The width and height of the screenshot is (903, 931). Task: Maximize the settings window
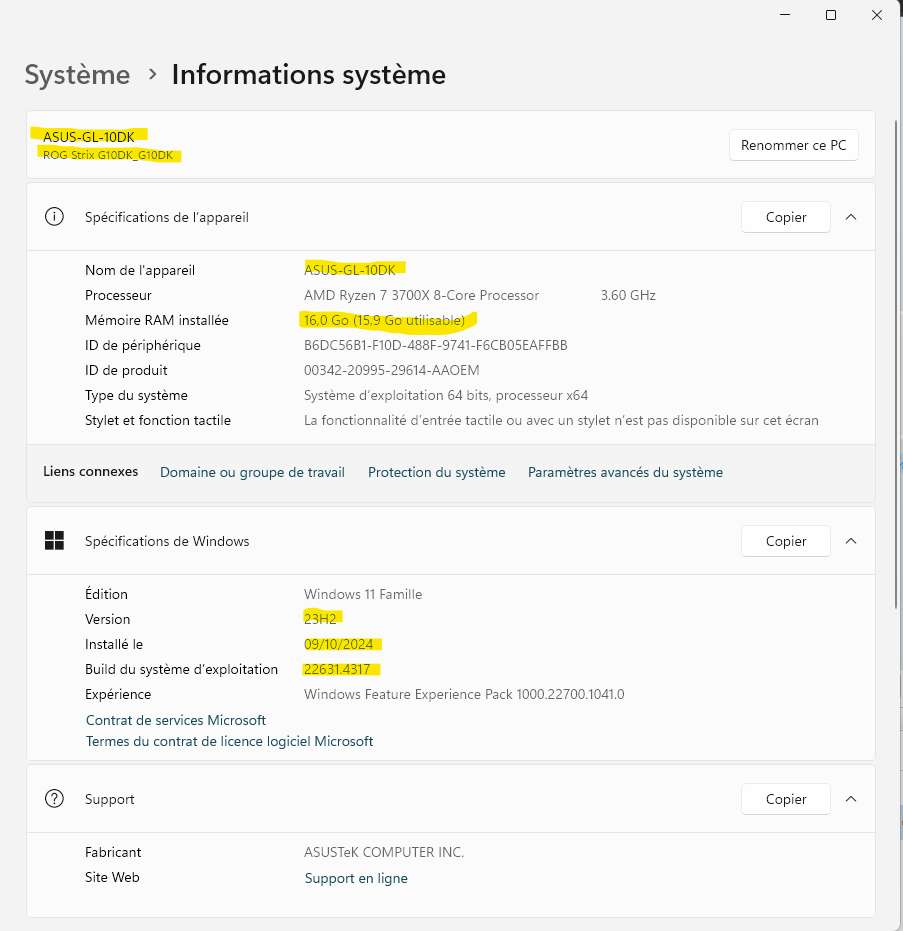(x=831, y=15)
